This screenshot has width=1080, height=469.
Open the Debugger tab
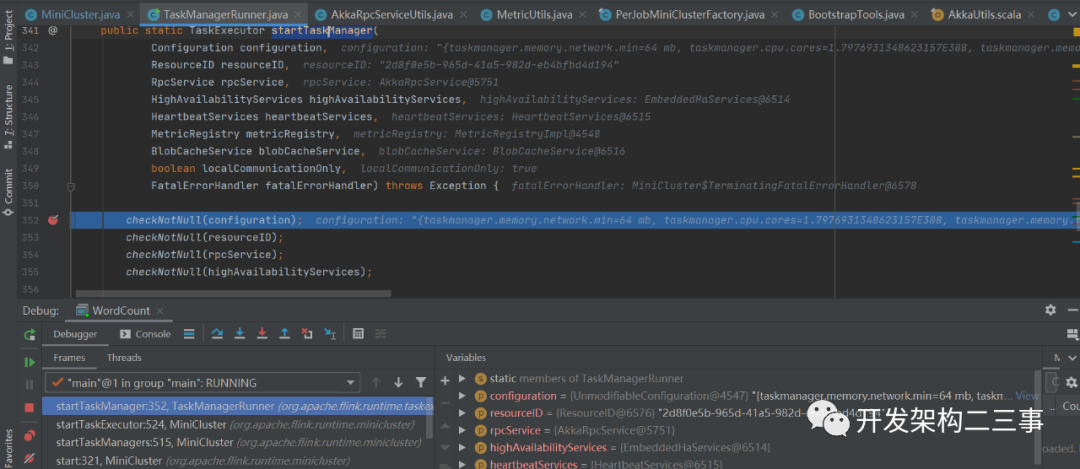[75, 334]
